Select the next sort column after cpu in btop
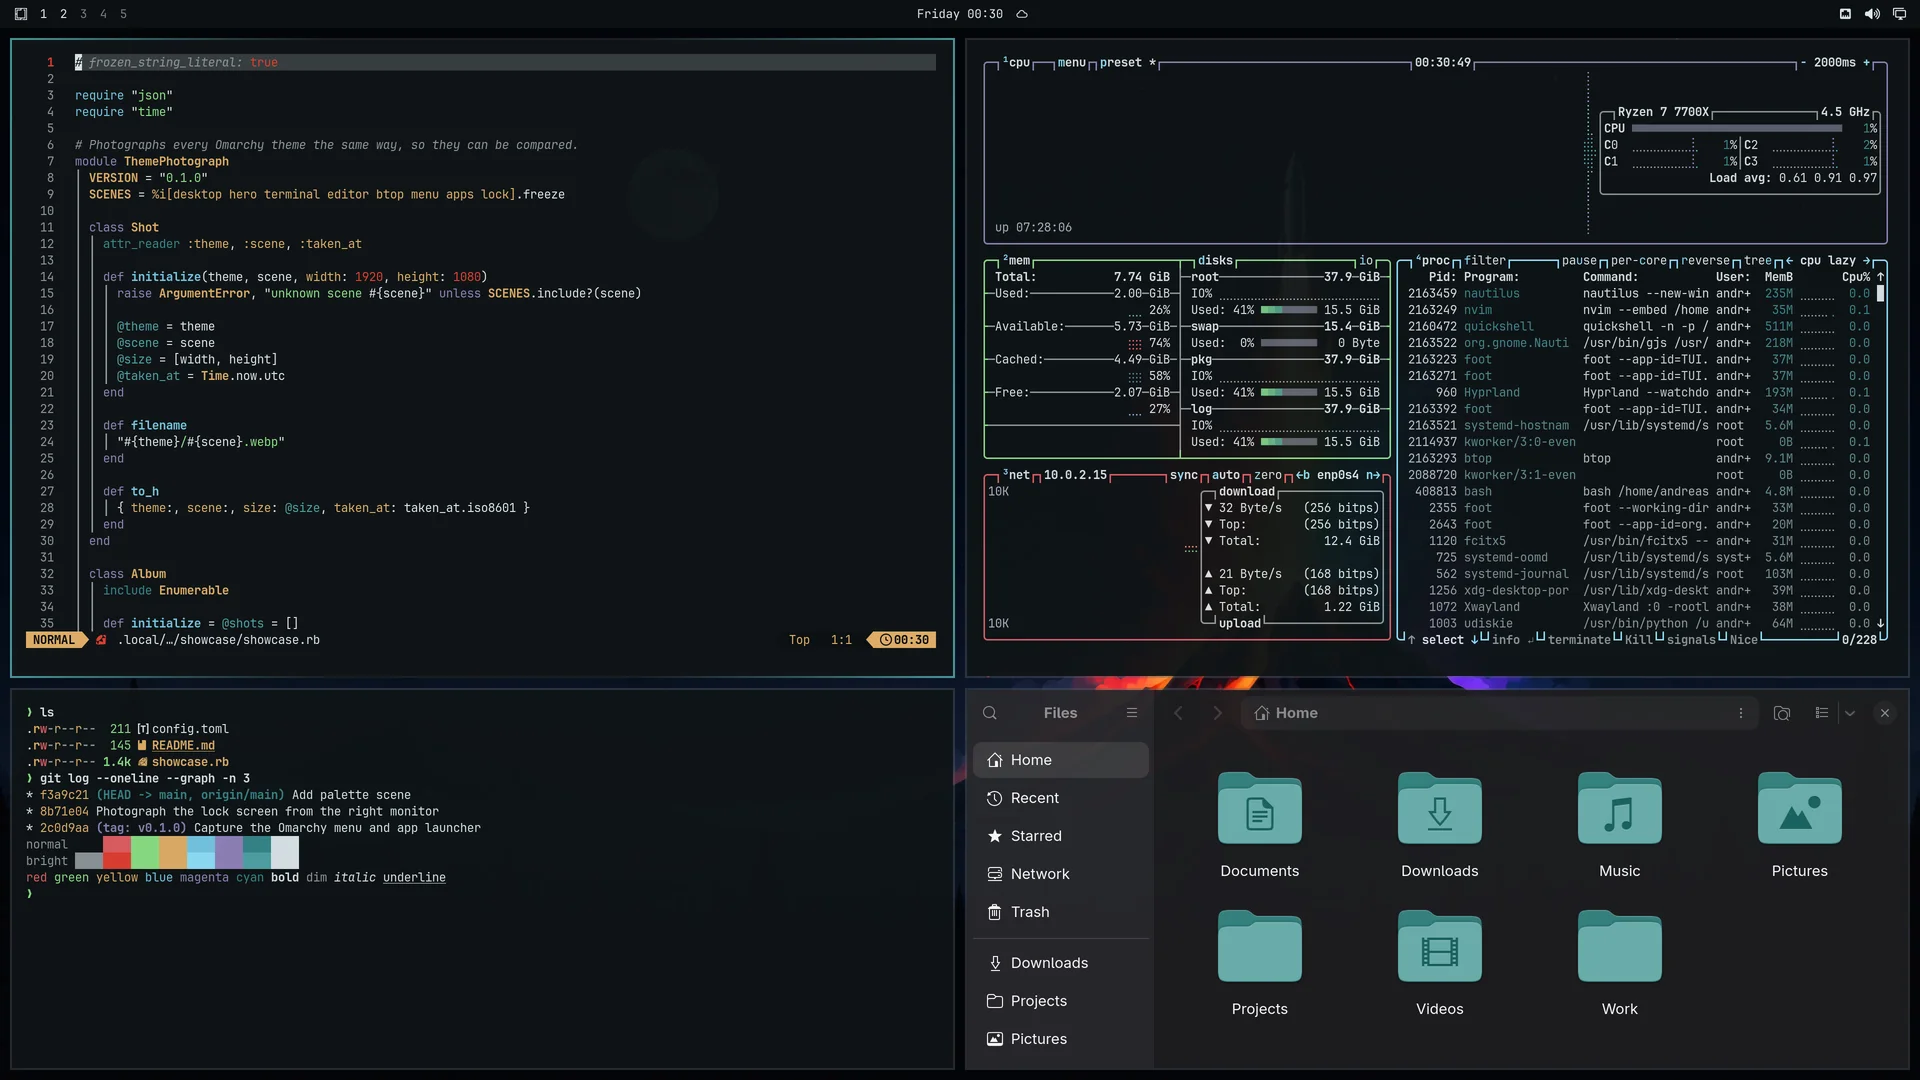The image size is (1920, 1080). 1866,260
